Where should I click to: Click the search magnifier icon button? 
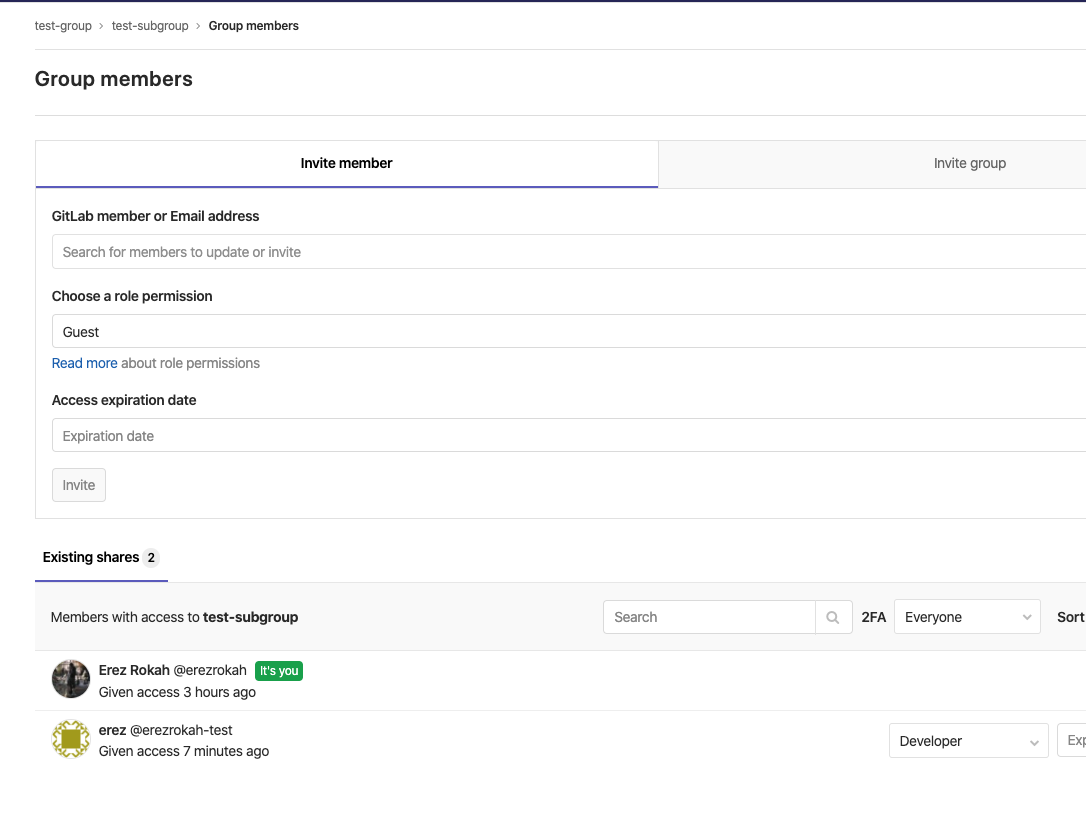point(833,617)
